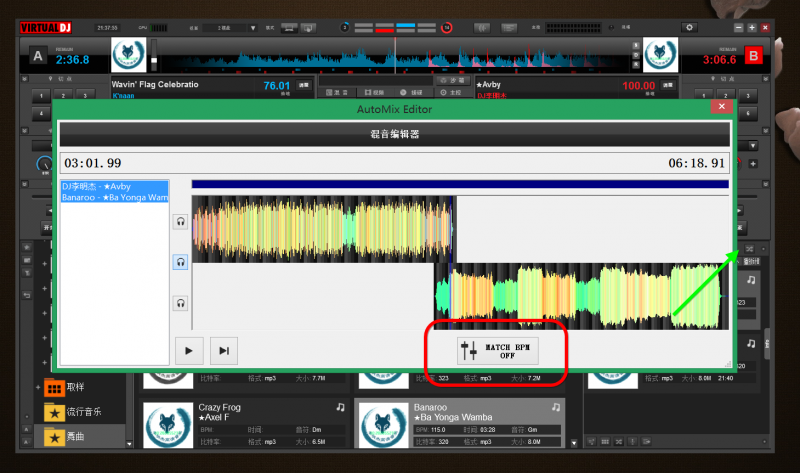Click the dark blue mix timeline bar
800x473 pixels.
[460, 184]
